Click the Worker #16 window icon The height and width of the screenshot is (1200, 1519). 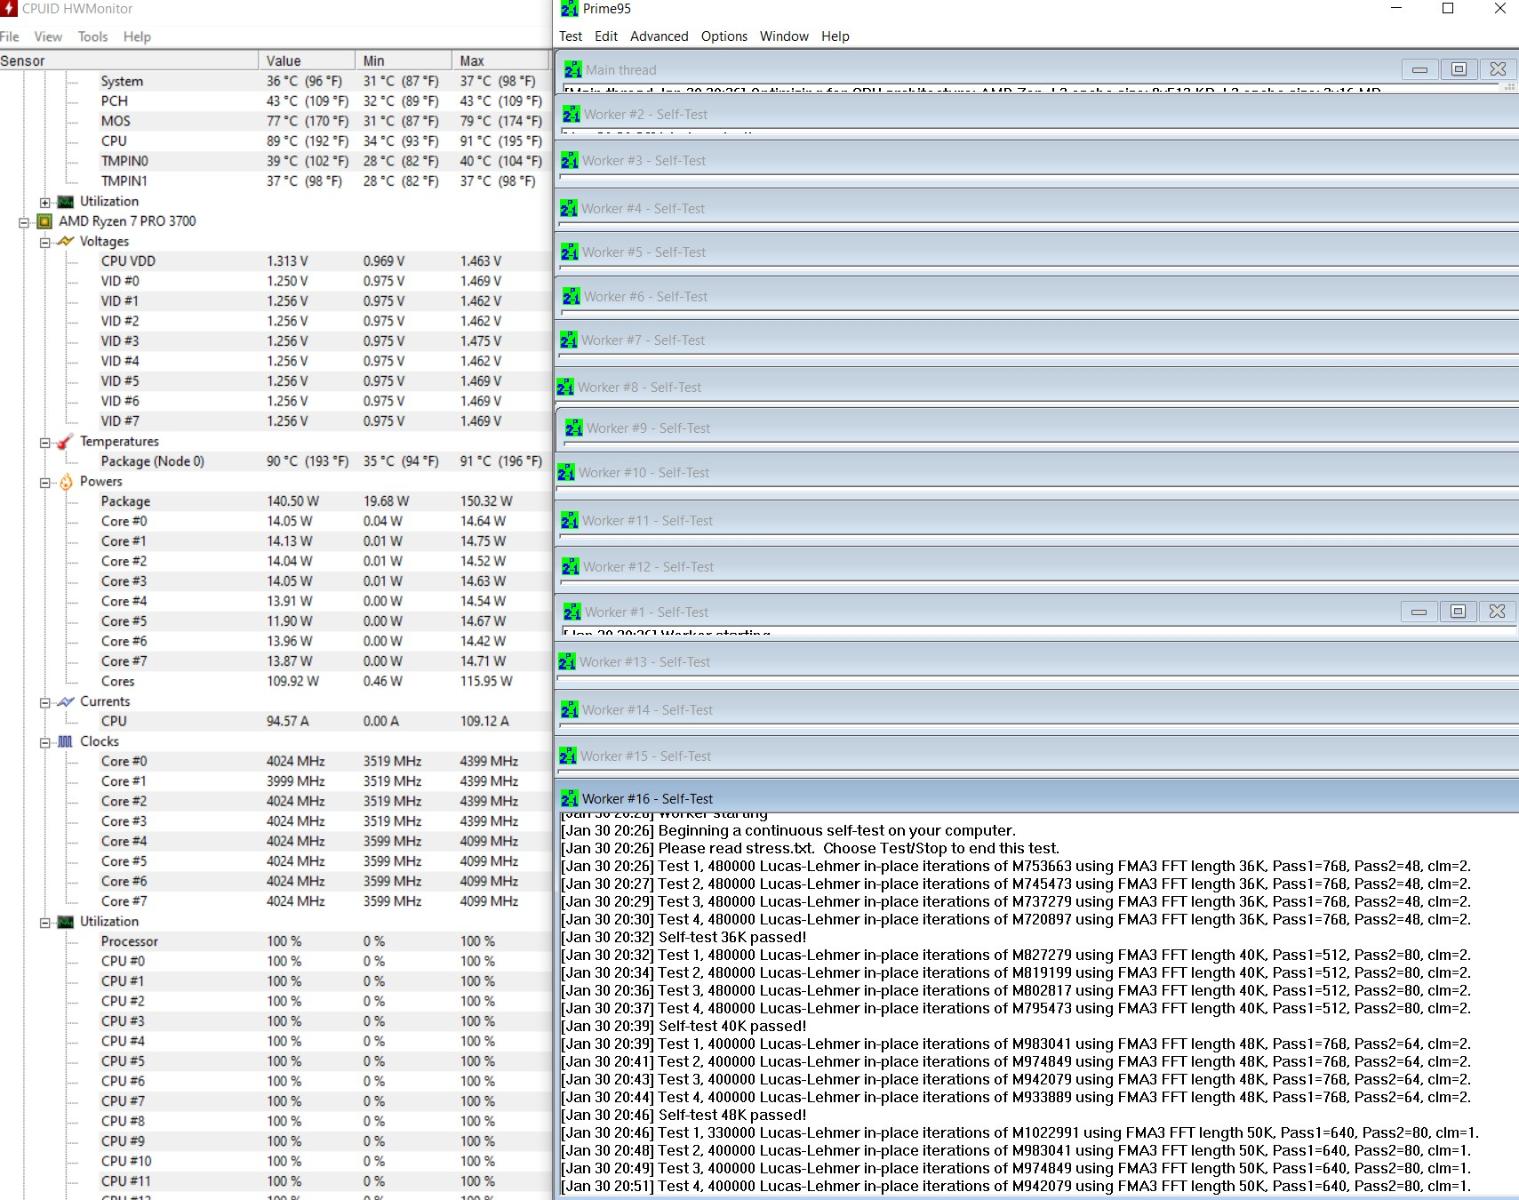point(570,798)
